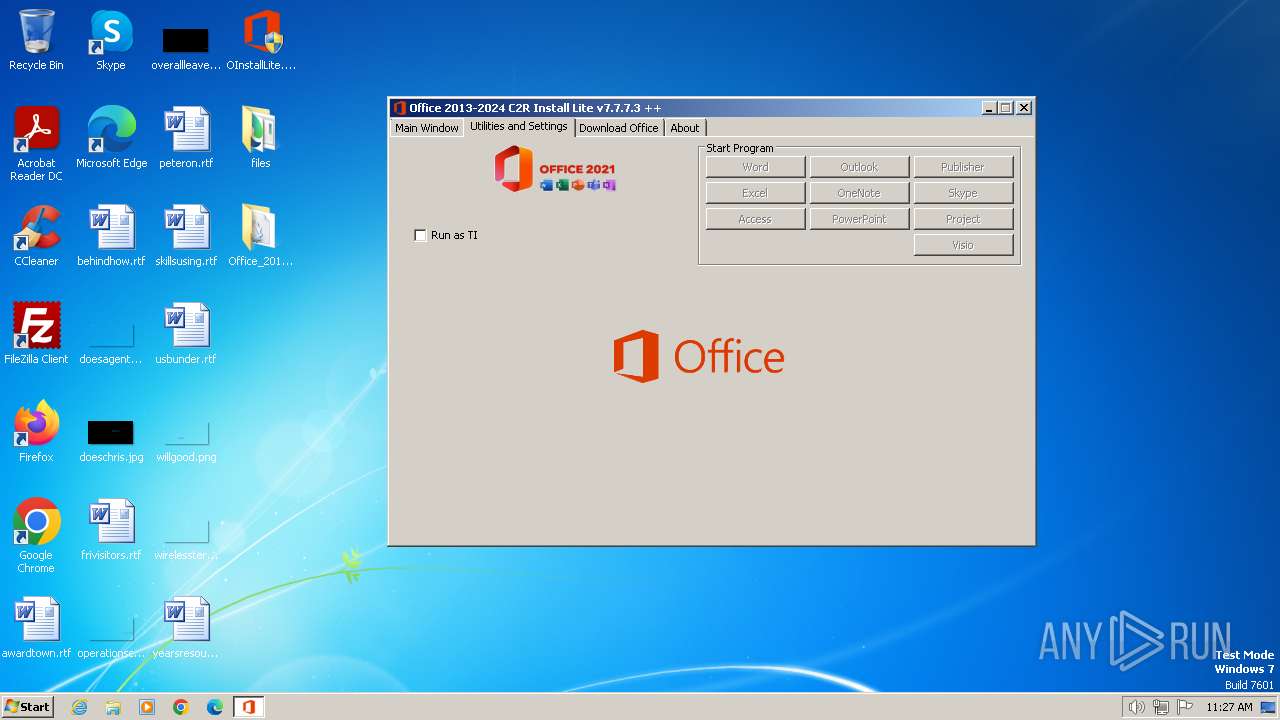This screenshot has height=720, width=1280.
Task: Open Windows Media Player from the taskbar
Action: (147, 707)
